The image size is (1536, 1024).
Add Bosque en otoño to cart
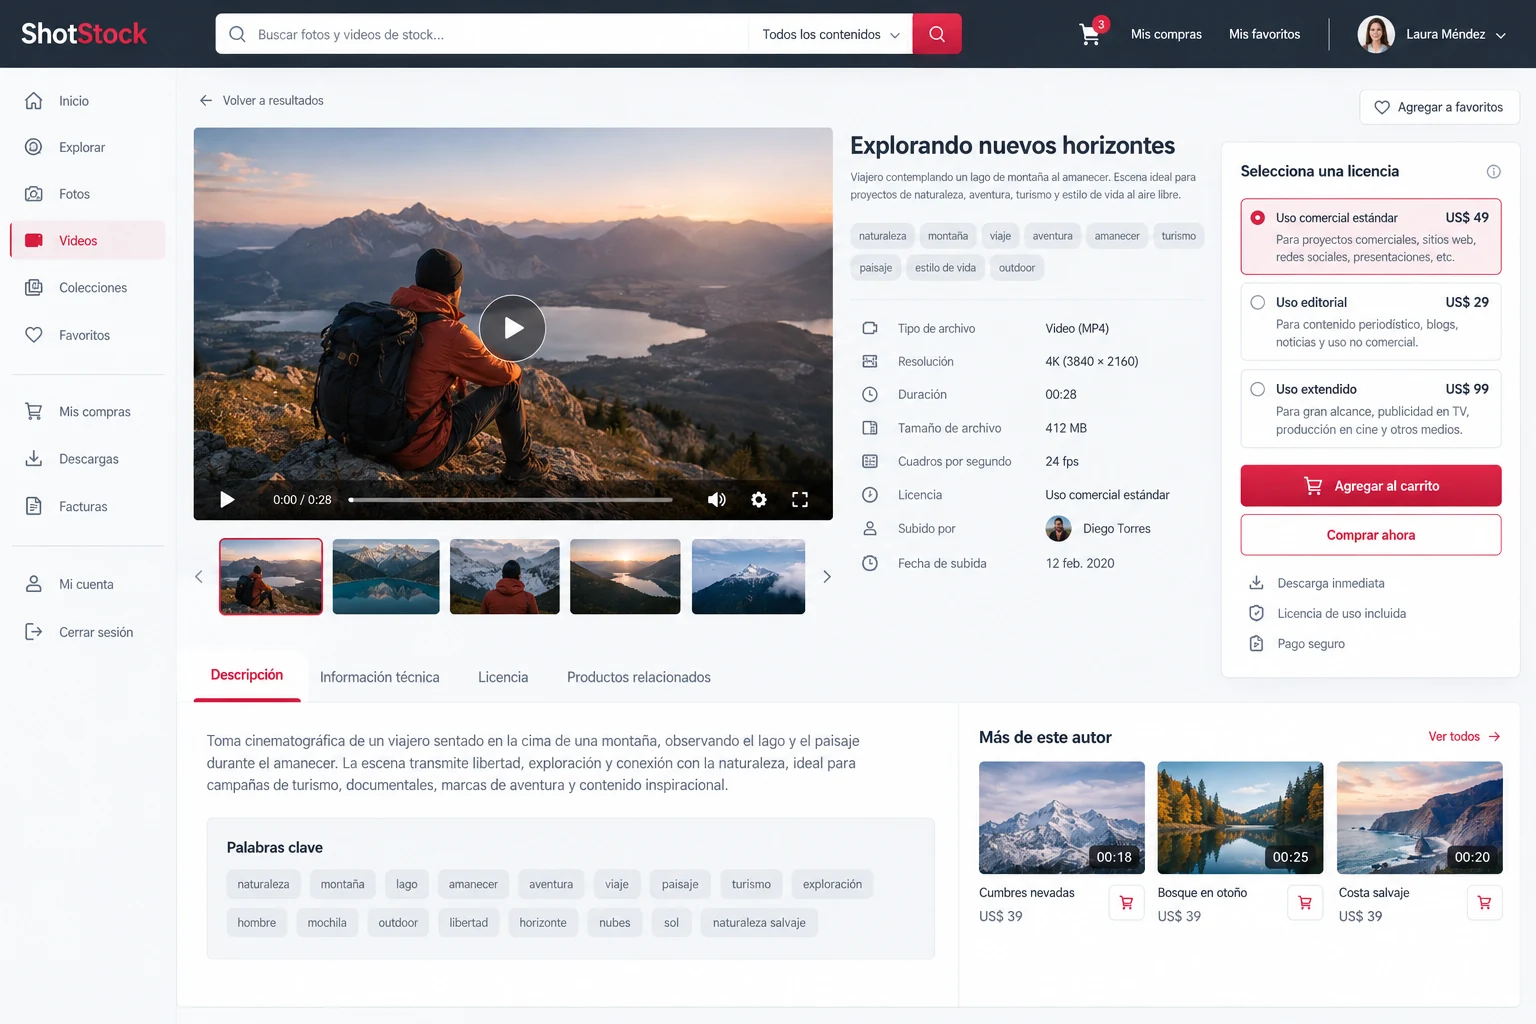coord(1305,903)
